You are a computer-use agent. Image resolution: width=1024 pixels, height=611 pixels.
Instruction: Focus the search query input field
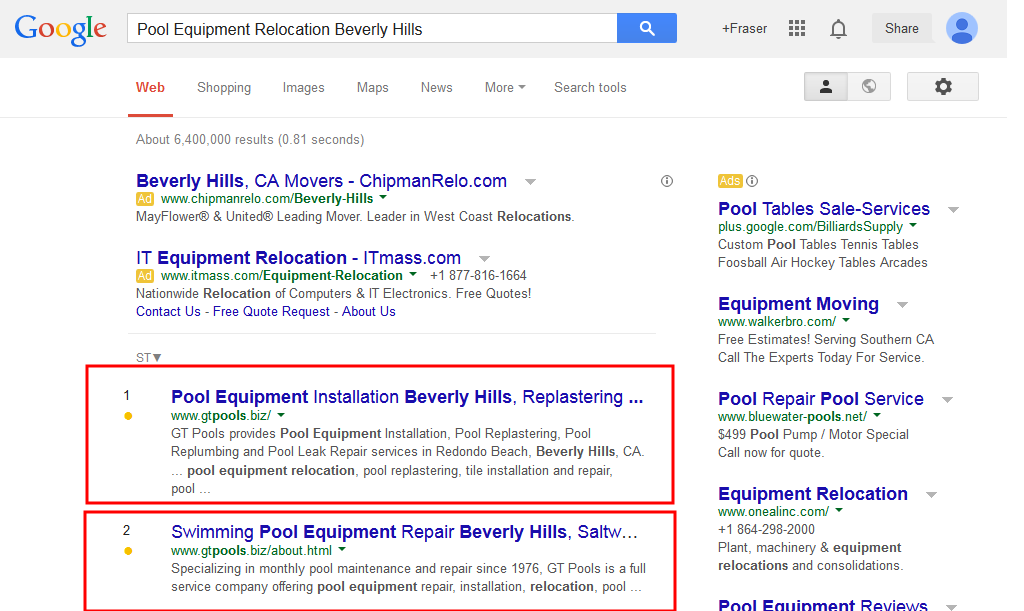coord(372,29)
